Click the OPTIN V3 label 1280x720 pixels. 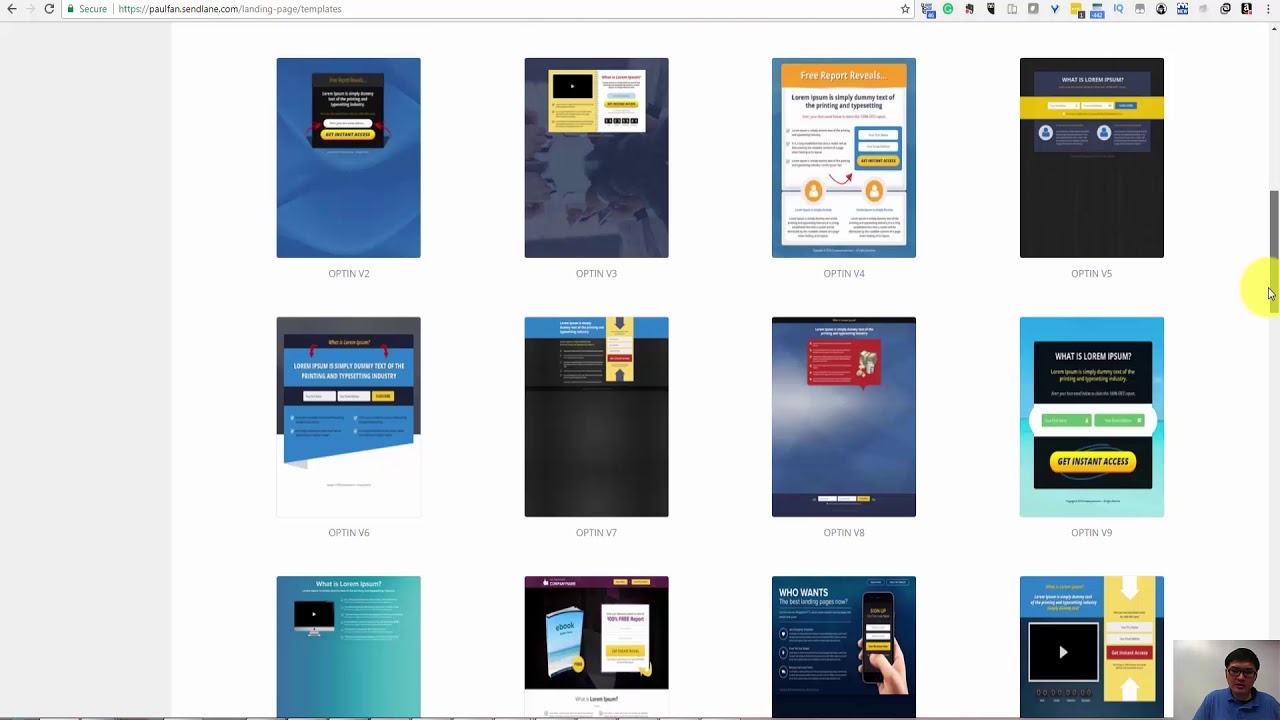(x=596, y=273)
